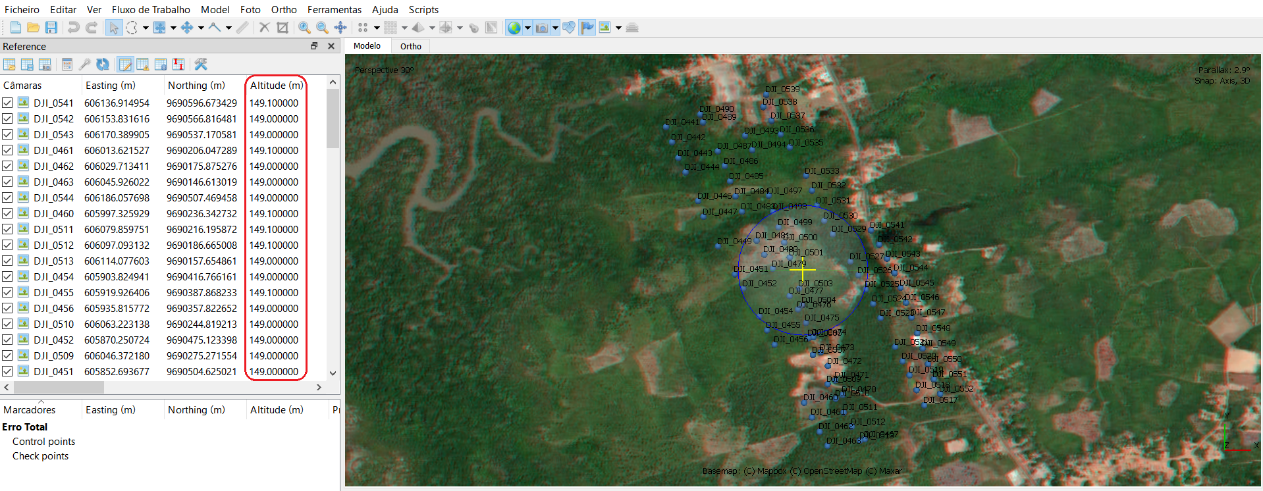This screenshot has height=491, width=1263.
Task: Open a project with the folder icon
Action: [x=32, y=27]
